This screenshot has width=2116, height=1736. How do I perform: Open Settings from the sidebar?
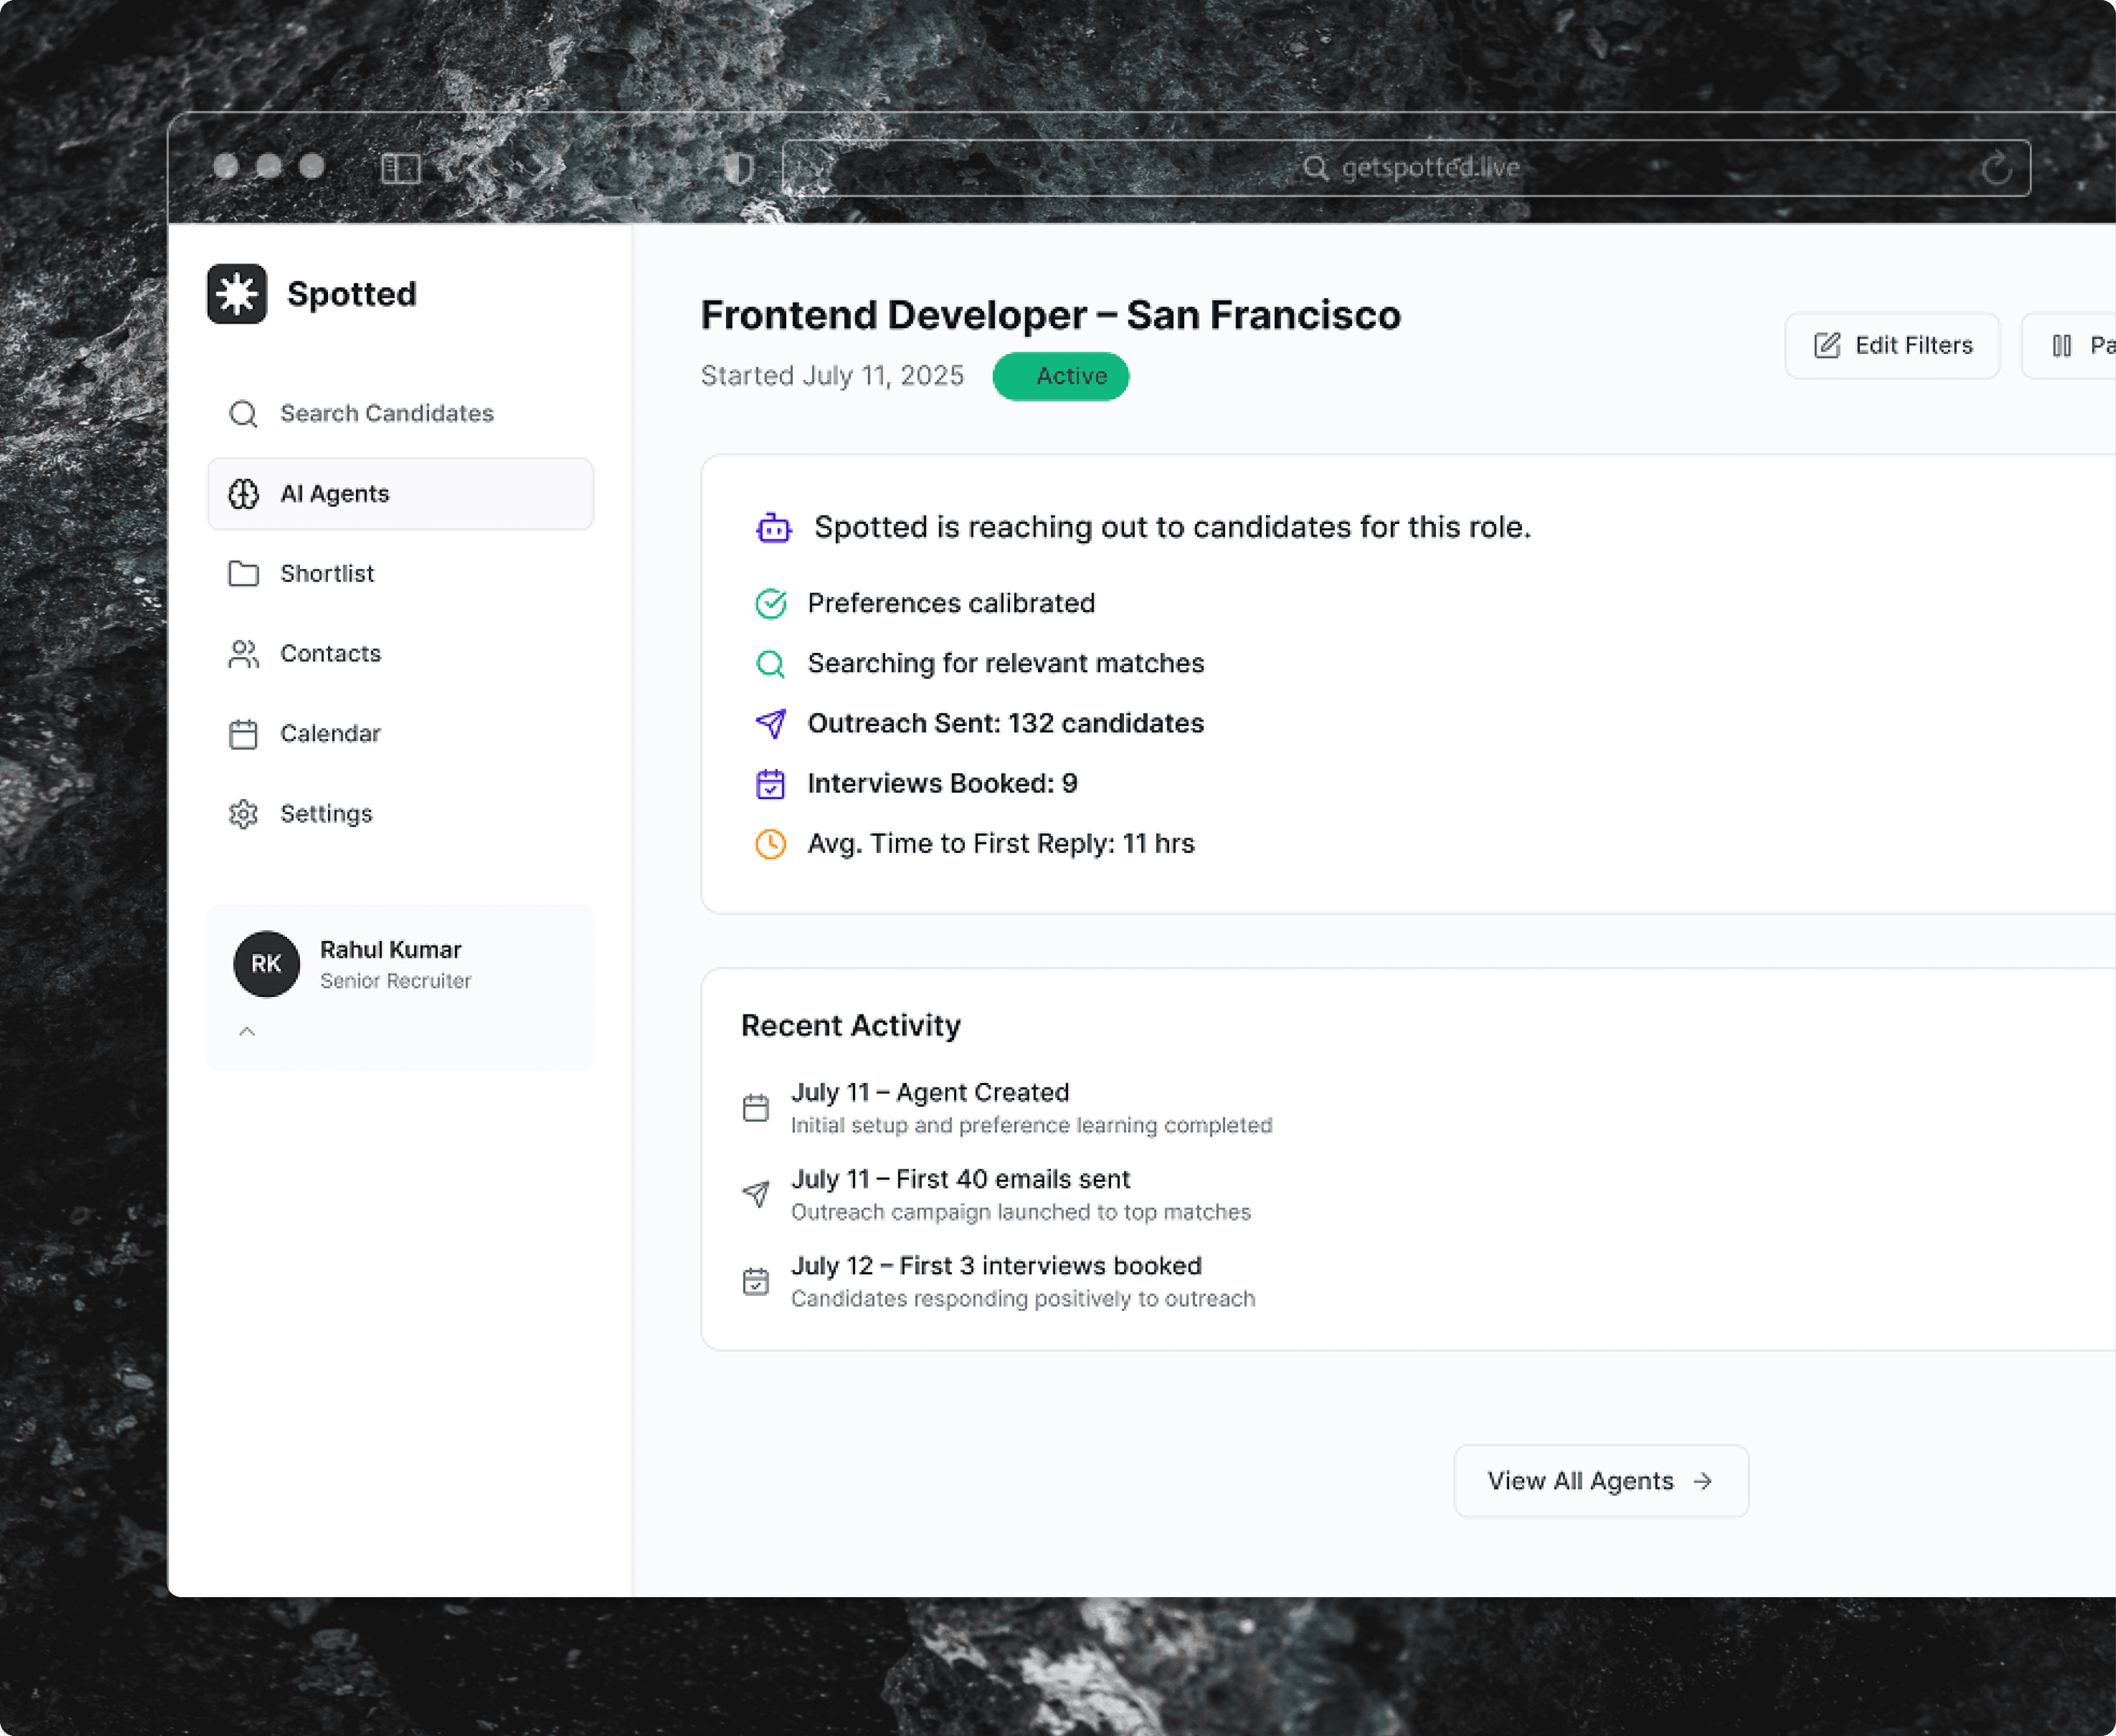point(326,814)
